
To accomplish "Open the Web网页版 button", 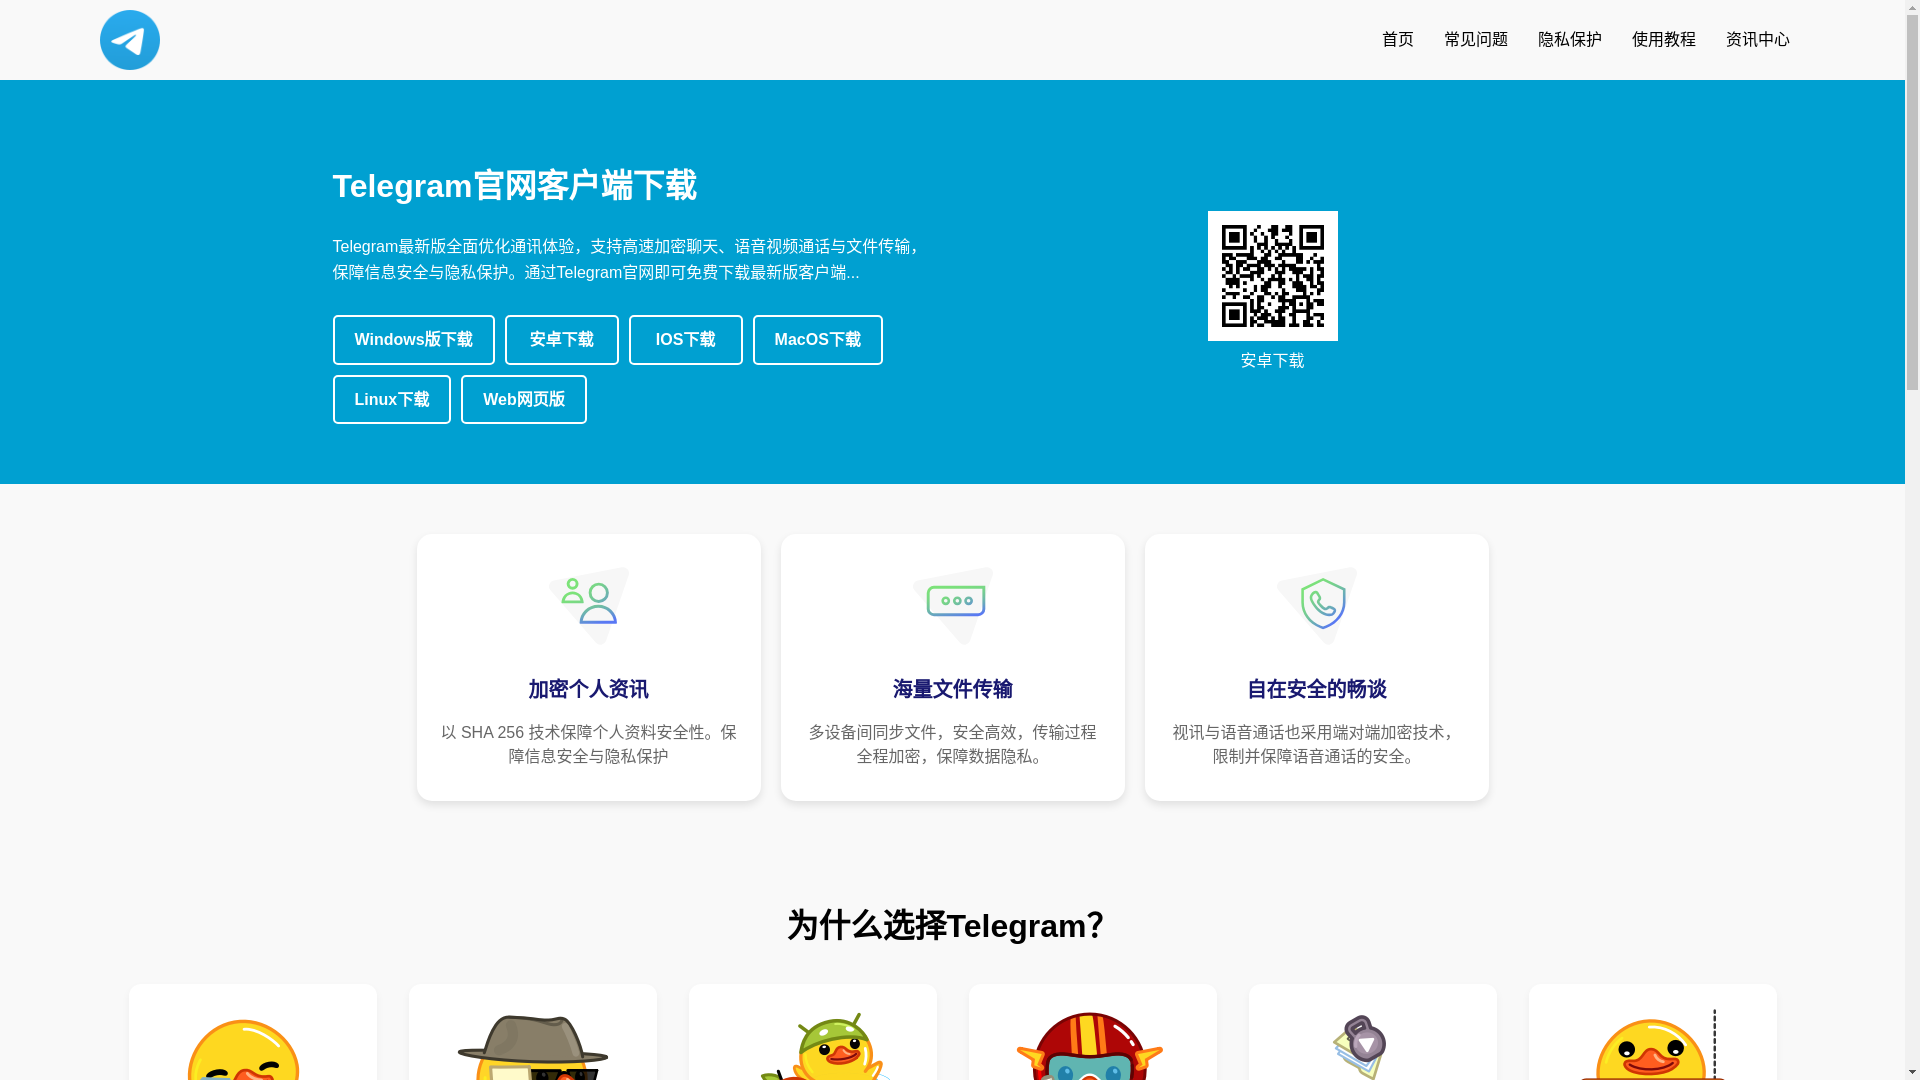I will click(x=523, y=399).
